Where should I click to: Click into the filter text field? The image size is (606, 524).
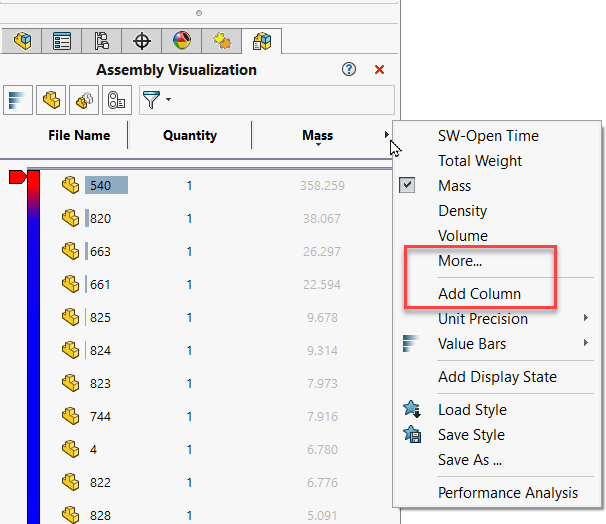click(x=282, y=100)
